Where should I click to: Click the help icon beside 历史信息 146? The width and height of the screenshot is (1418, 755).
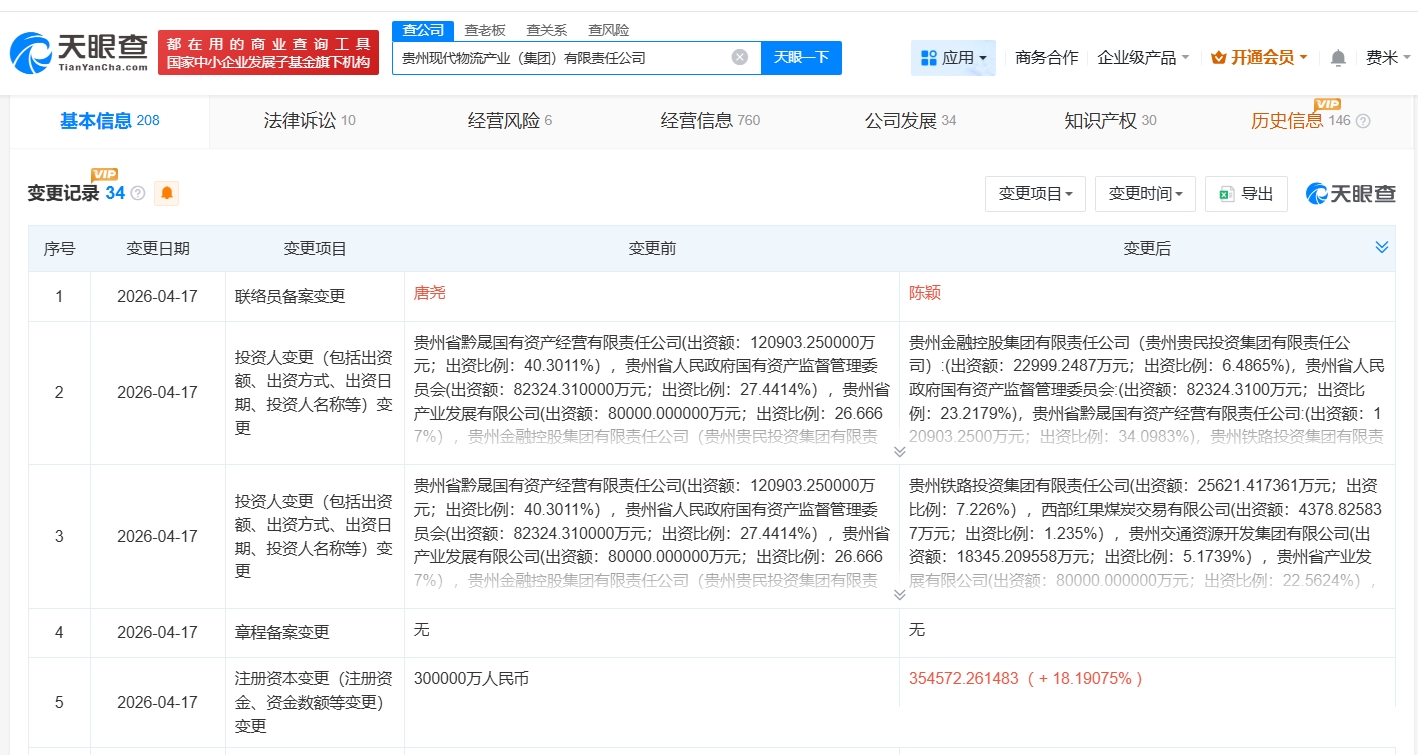(1362, 121)
